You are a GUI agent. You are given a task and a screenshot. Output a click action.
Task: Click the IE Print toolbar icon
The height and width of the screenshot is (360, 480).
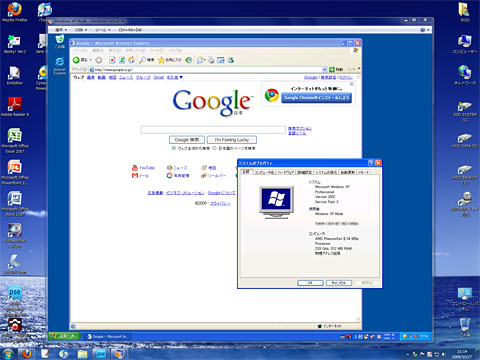click(x=211, y=60)
